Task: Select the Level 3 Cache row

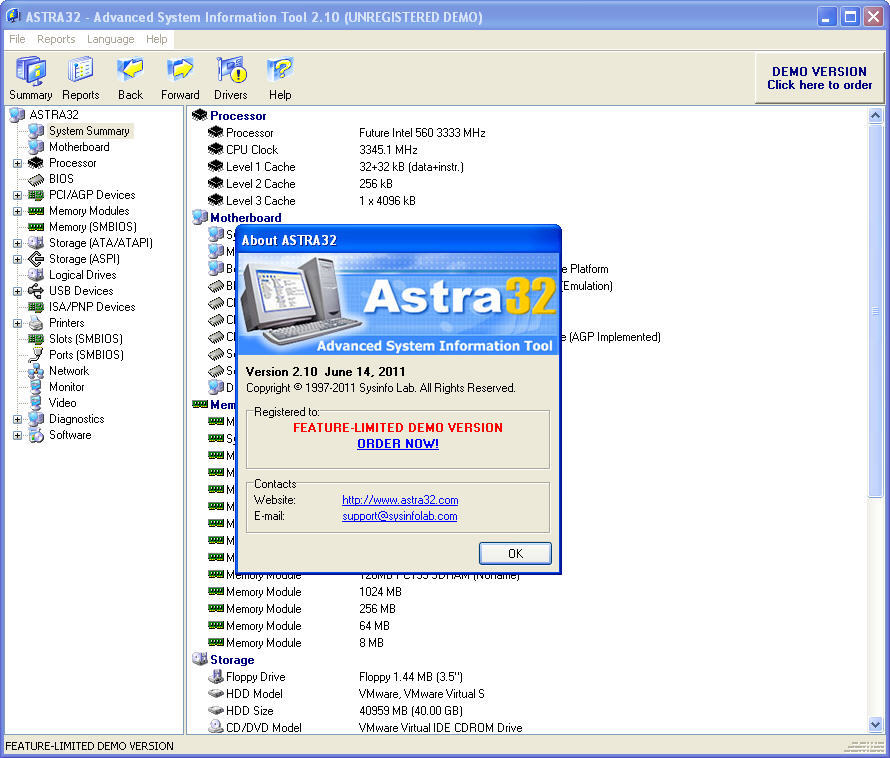Action: [311, 201]
